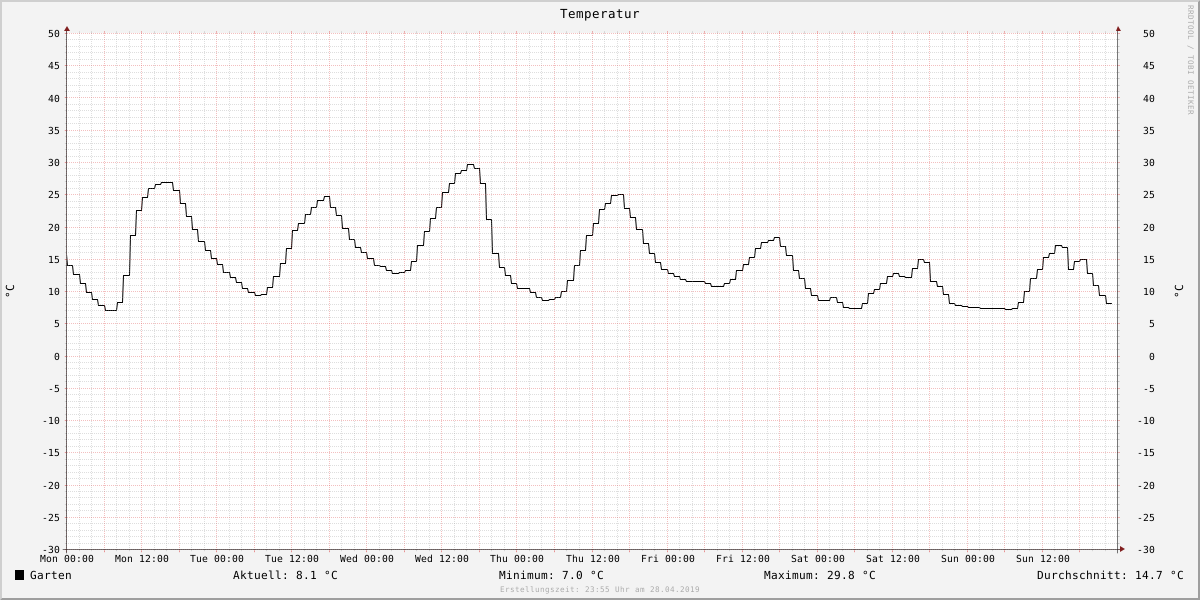Image resolution: width=1200 pixels, height=600 pixels.
Task: Click the red arrow at the x-axis end
Action: (x=1121, y=549)
